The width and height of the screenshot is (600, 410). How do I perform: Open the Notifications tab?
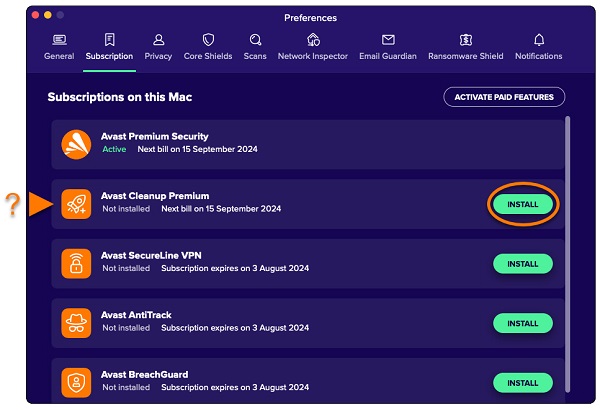point(538,47)
